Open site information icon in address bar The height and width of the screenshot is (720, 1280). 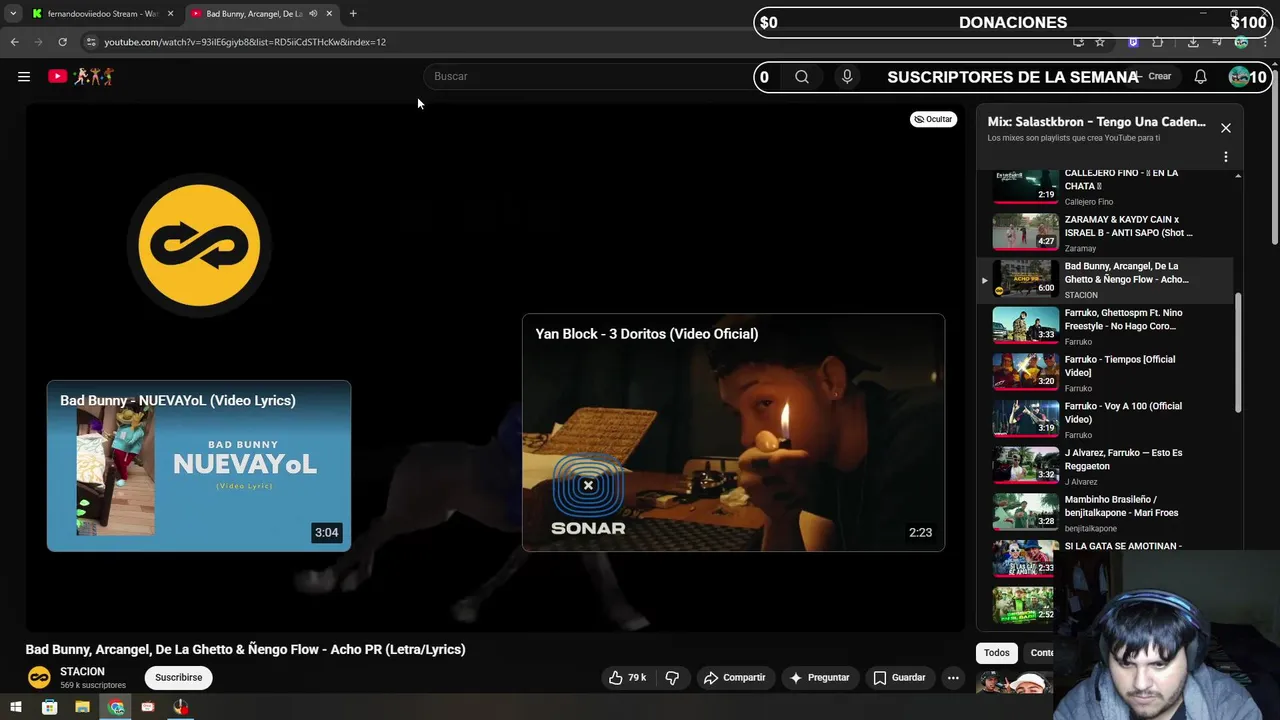(x=90, y=42)
